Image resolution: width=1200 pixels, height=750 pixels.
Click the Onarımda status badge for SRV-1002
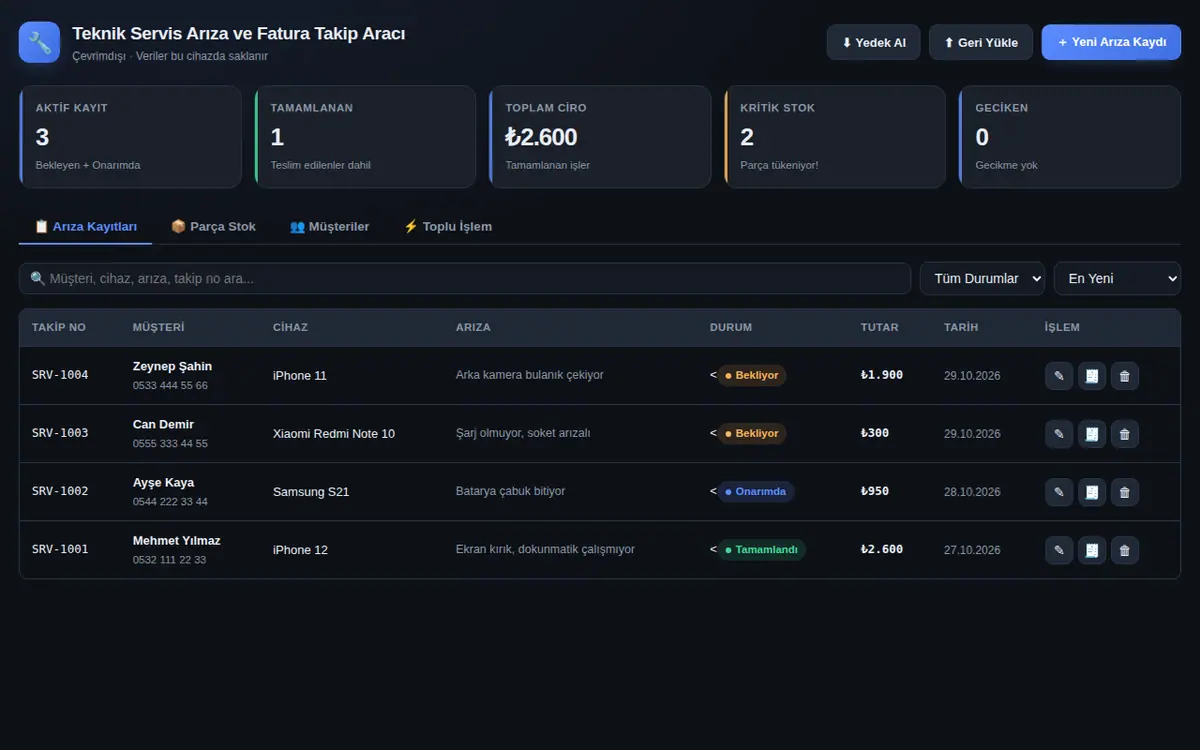click(x=756, y=492)
